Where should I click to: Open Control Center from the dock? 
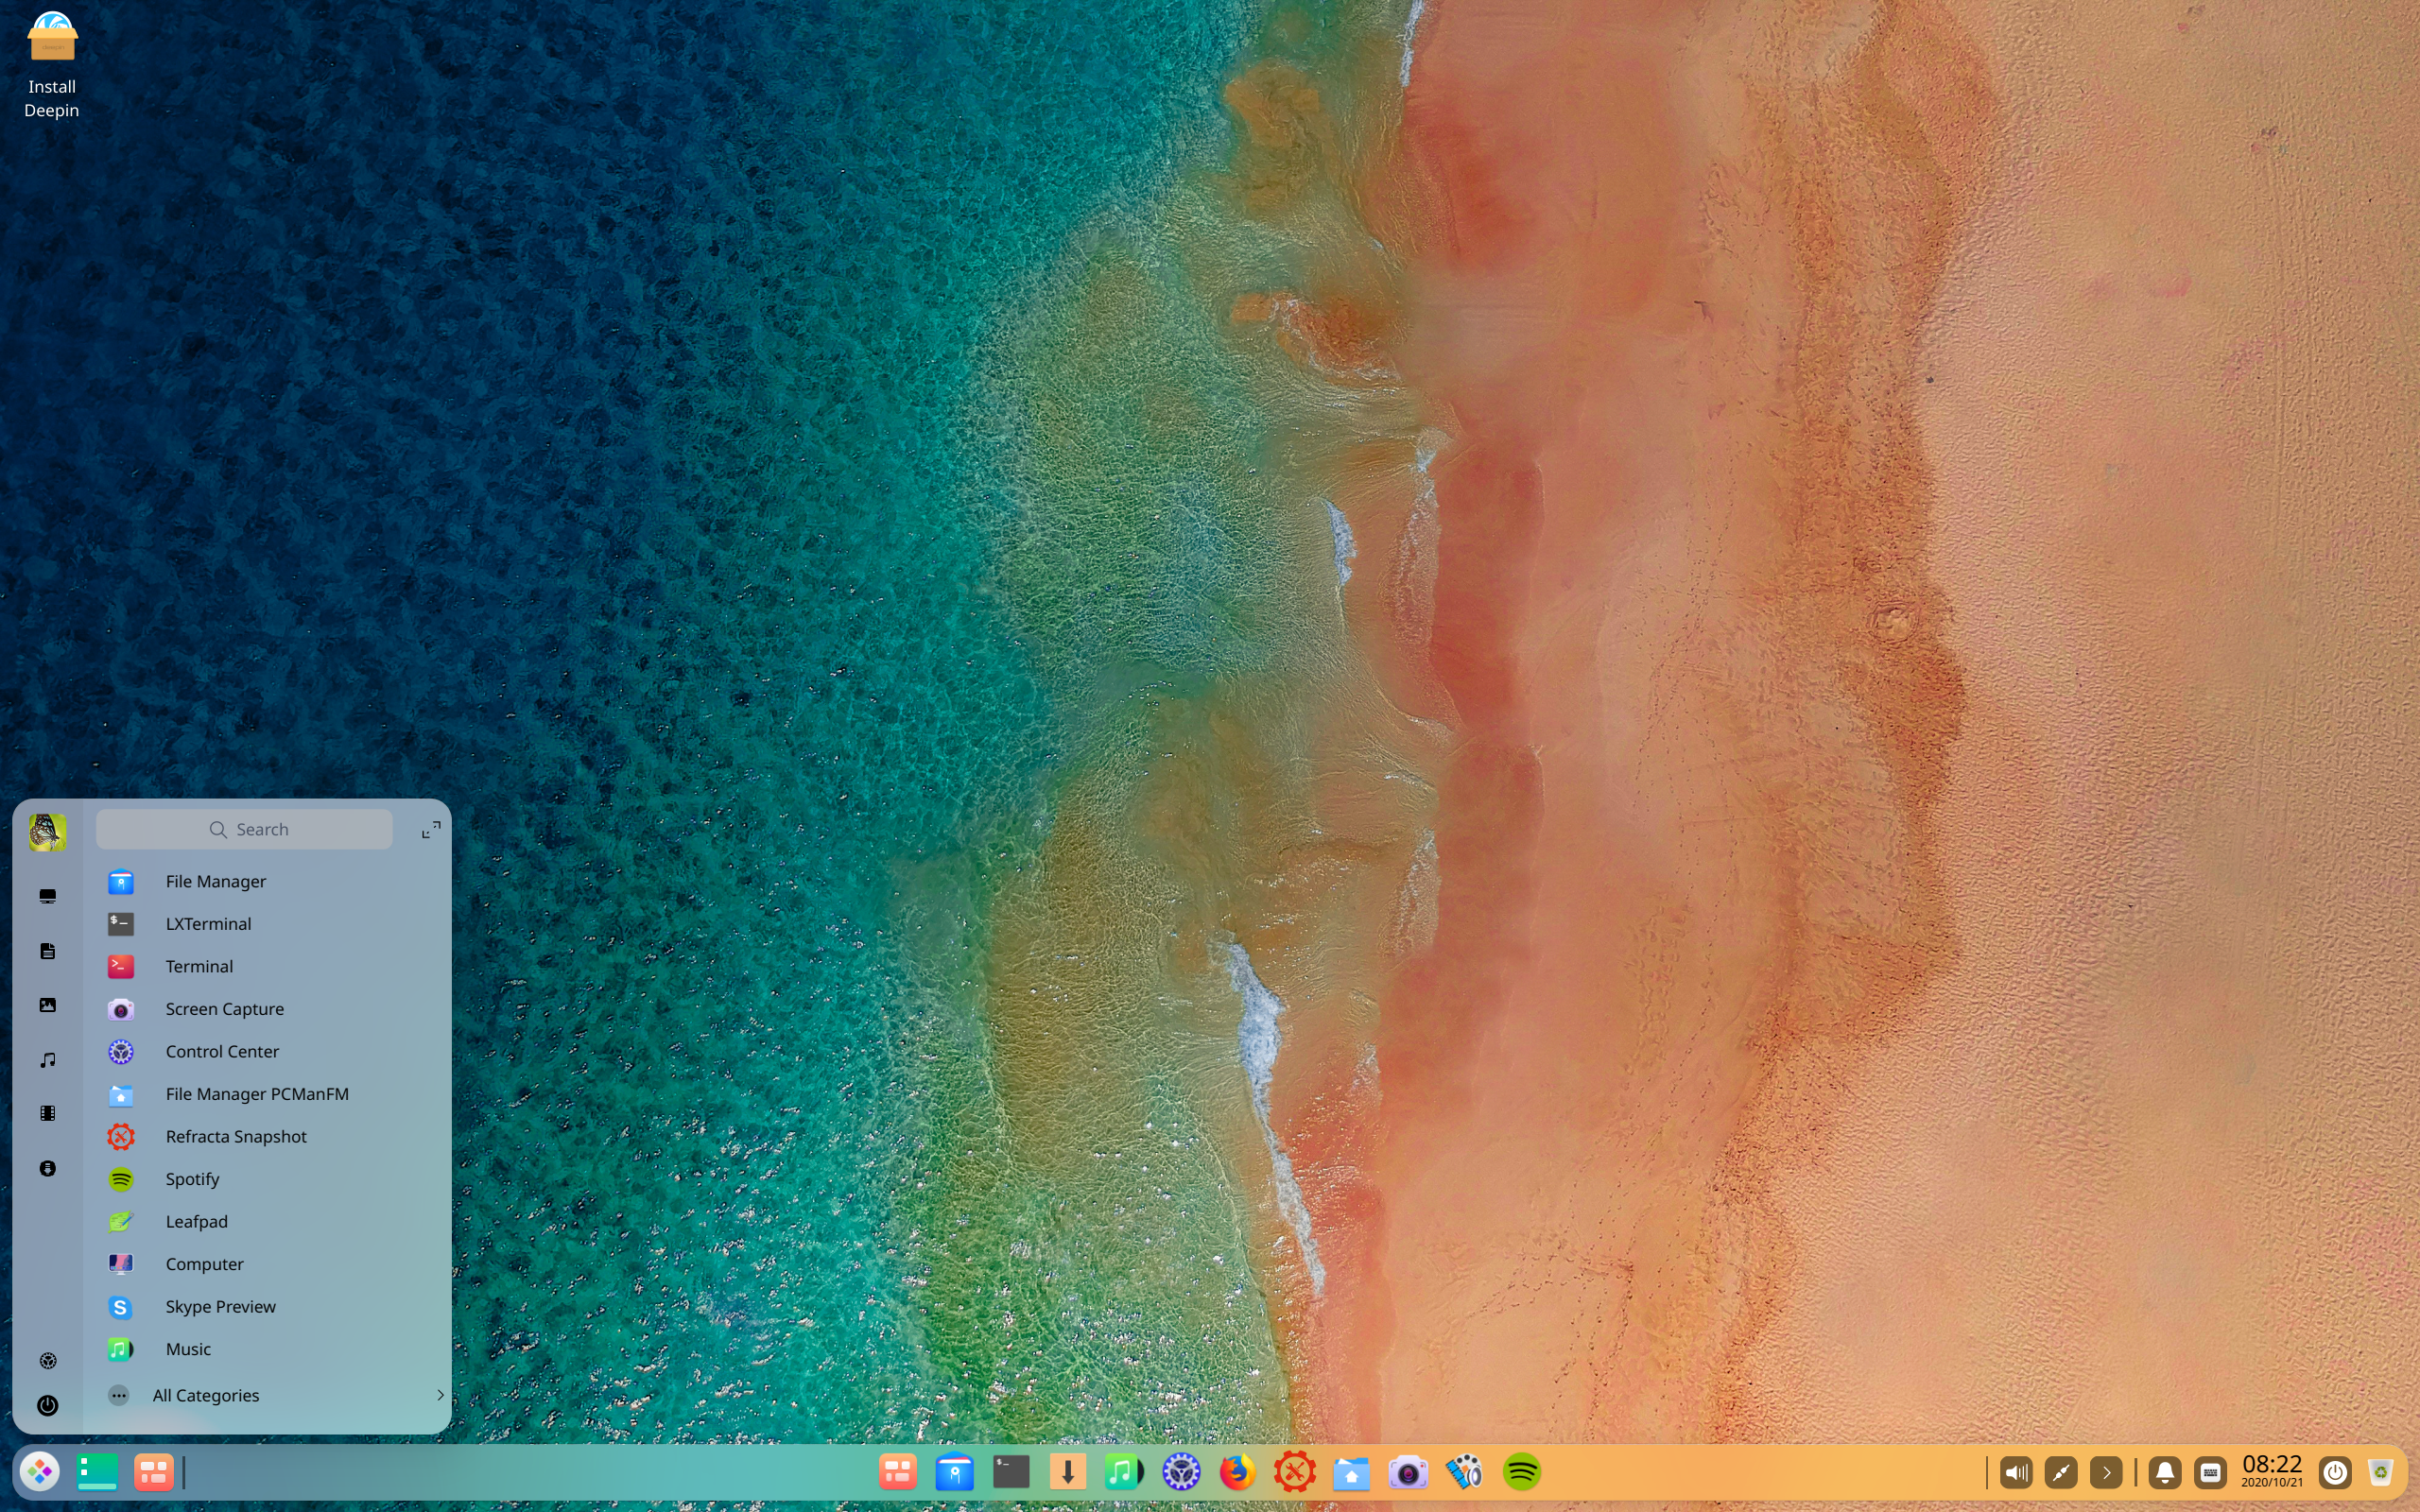(x=1181, y=1472)
